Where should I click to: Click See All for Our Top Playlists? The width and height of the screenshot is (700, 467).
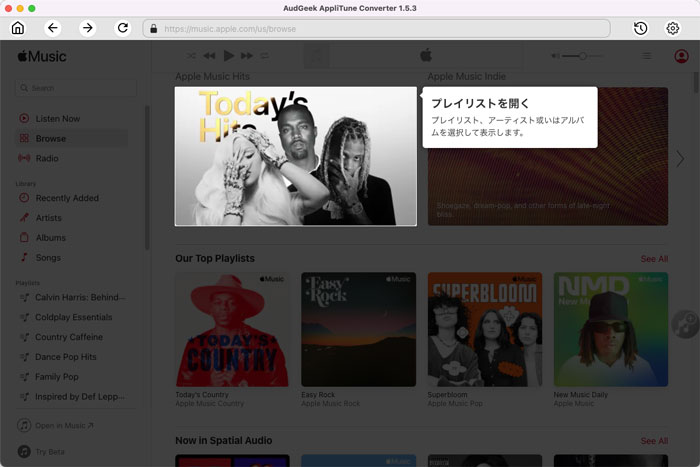click(654, 259)
